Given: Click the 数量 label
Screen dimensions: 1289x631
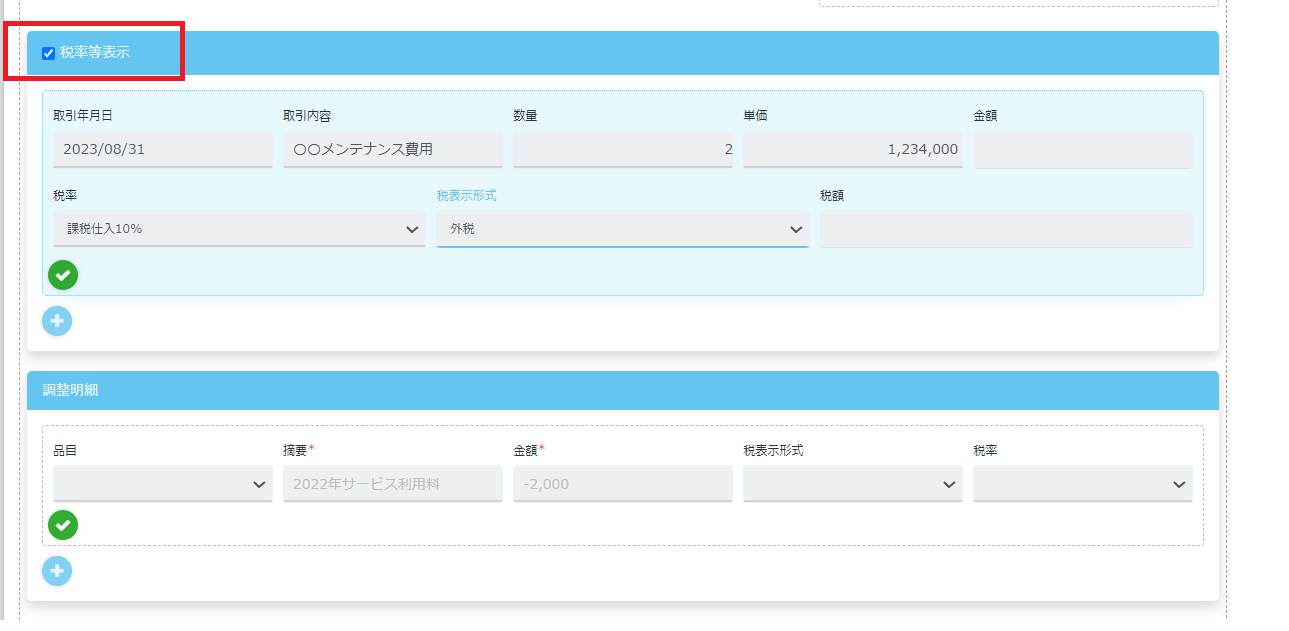Looking at the screenshot, I should coord(525,116).
